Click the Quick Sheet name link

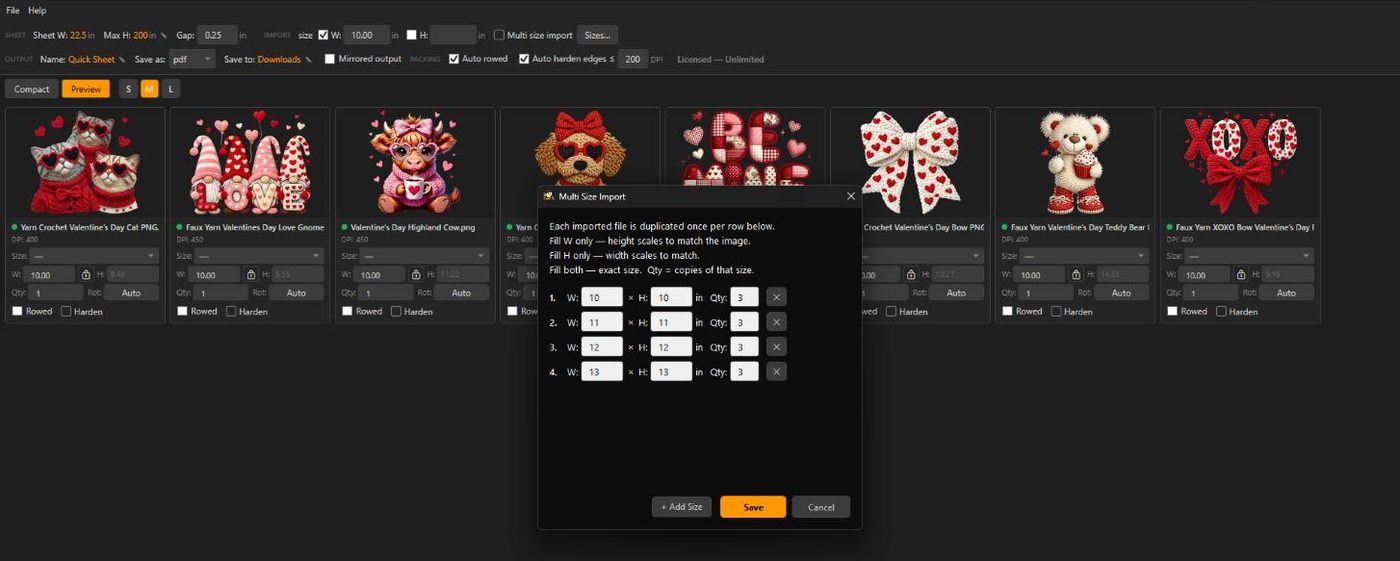[x=91, y=60]
